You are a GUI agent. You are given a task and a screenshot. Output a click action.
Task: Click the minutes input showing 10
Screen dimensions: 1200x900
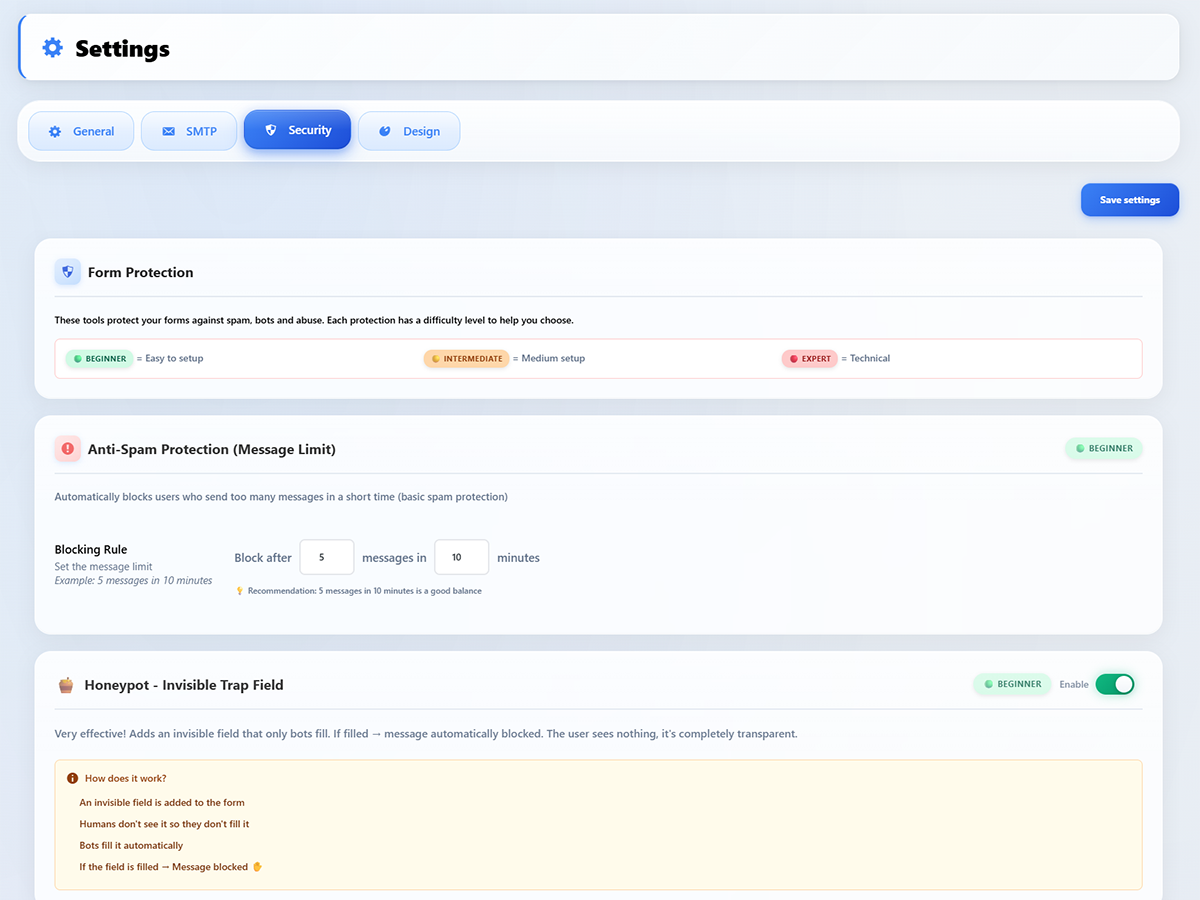[461, 557]
